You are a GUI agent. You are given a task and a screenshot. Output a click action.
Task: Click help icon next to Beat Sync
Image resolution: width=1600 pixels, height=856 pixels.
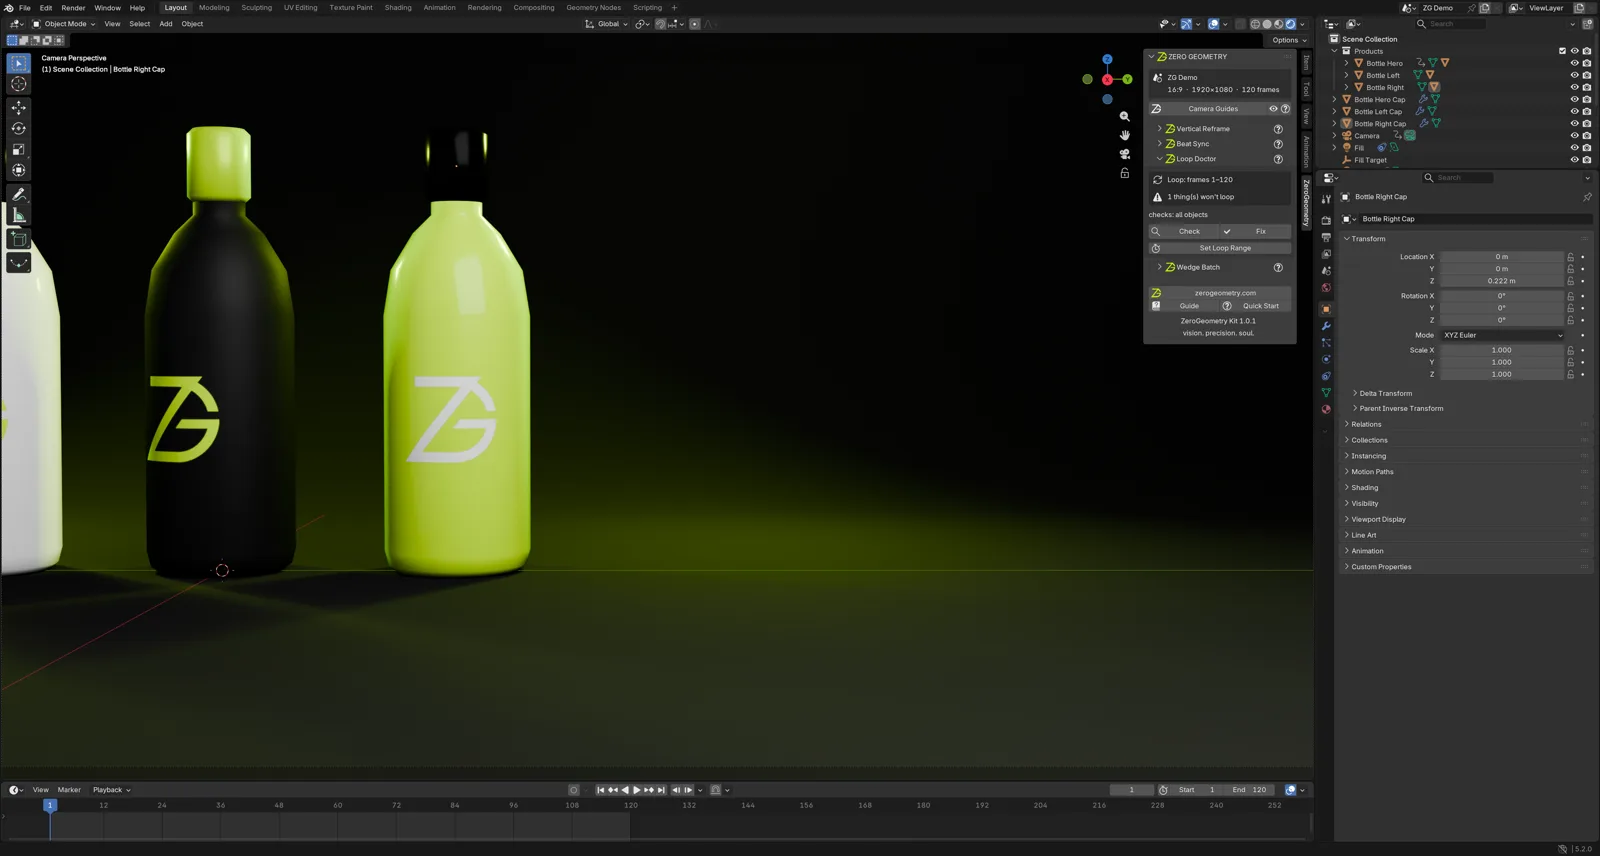point(1278,144)
